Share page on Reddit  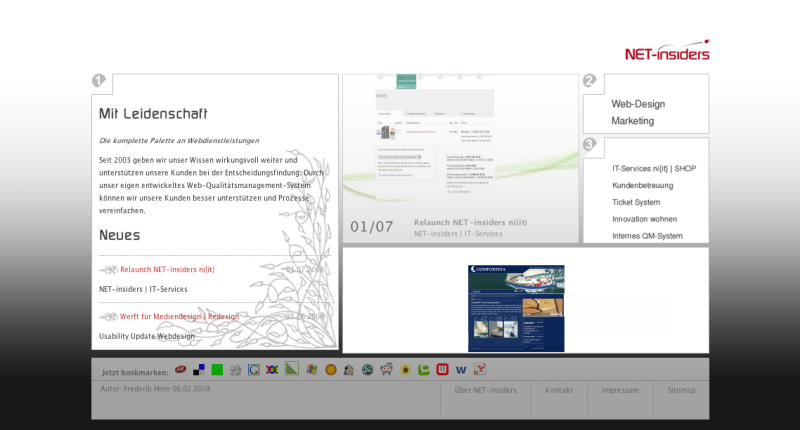[386, 369]
